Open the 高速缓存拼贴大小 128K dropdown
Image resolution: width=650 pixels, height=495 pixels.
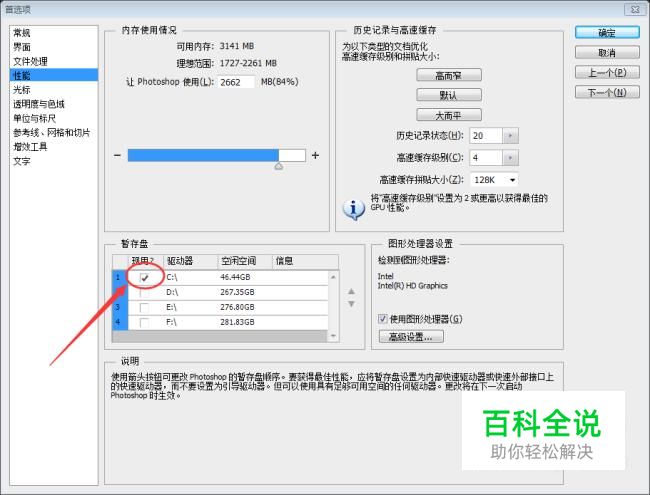(494, 180)
